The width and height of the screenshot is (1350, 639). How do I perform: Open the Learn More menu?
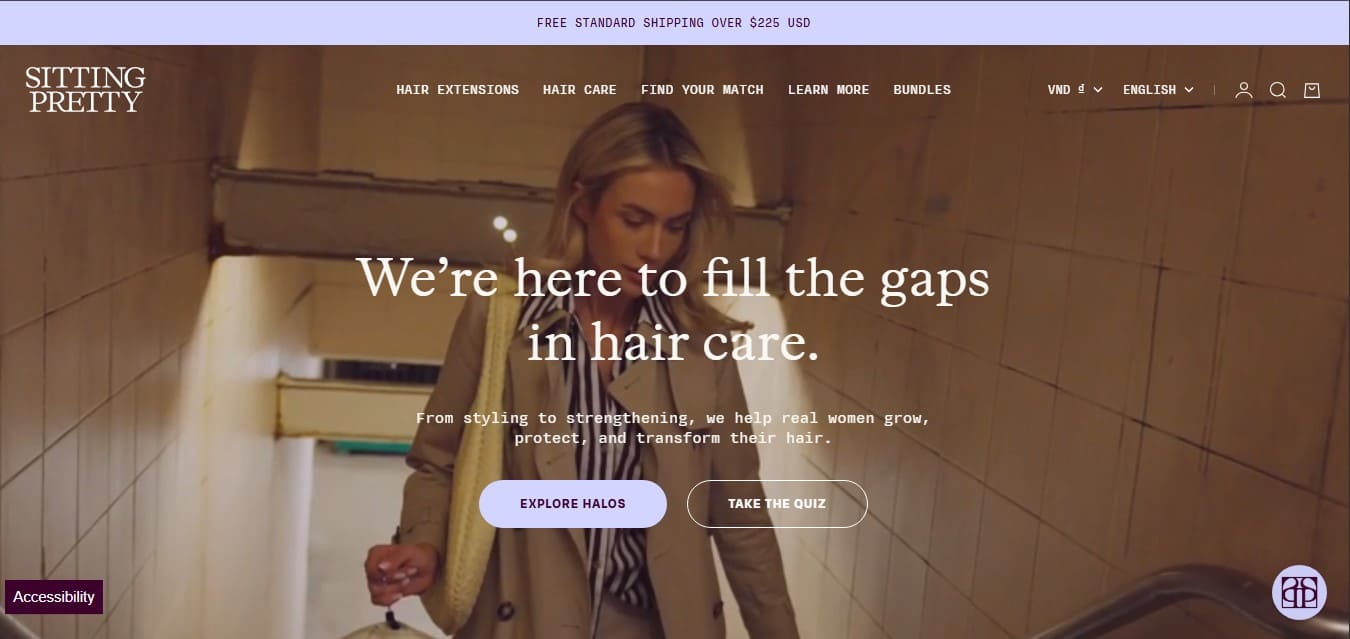pos(828,90)
